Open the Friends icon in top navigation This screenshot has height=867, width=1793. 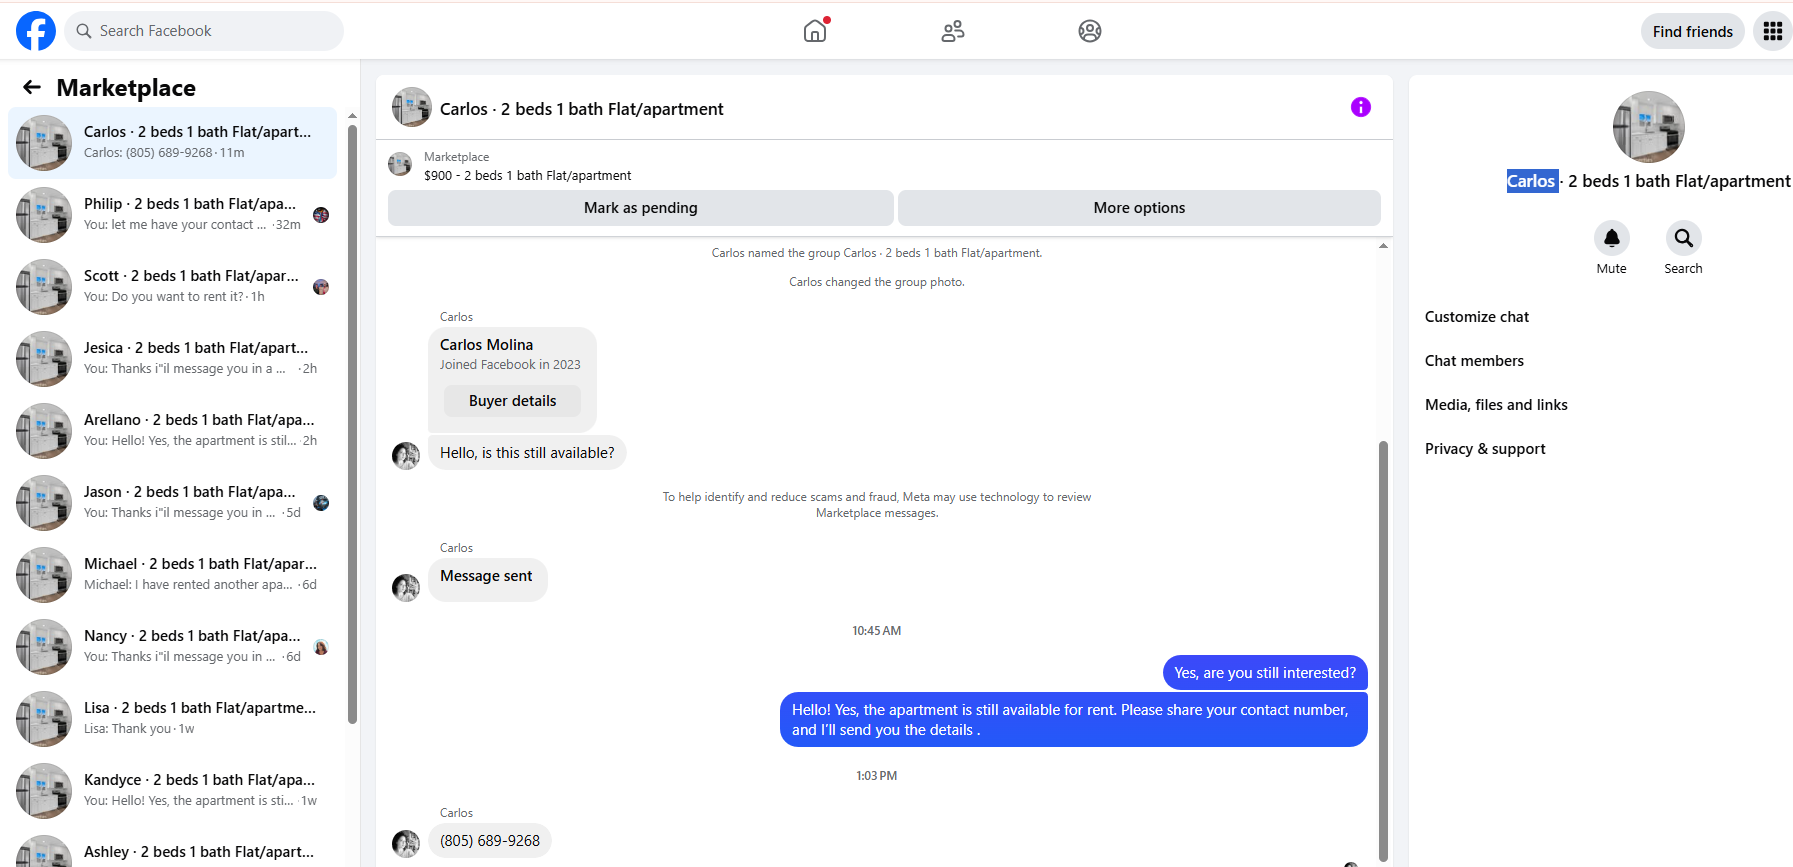953,31
